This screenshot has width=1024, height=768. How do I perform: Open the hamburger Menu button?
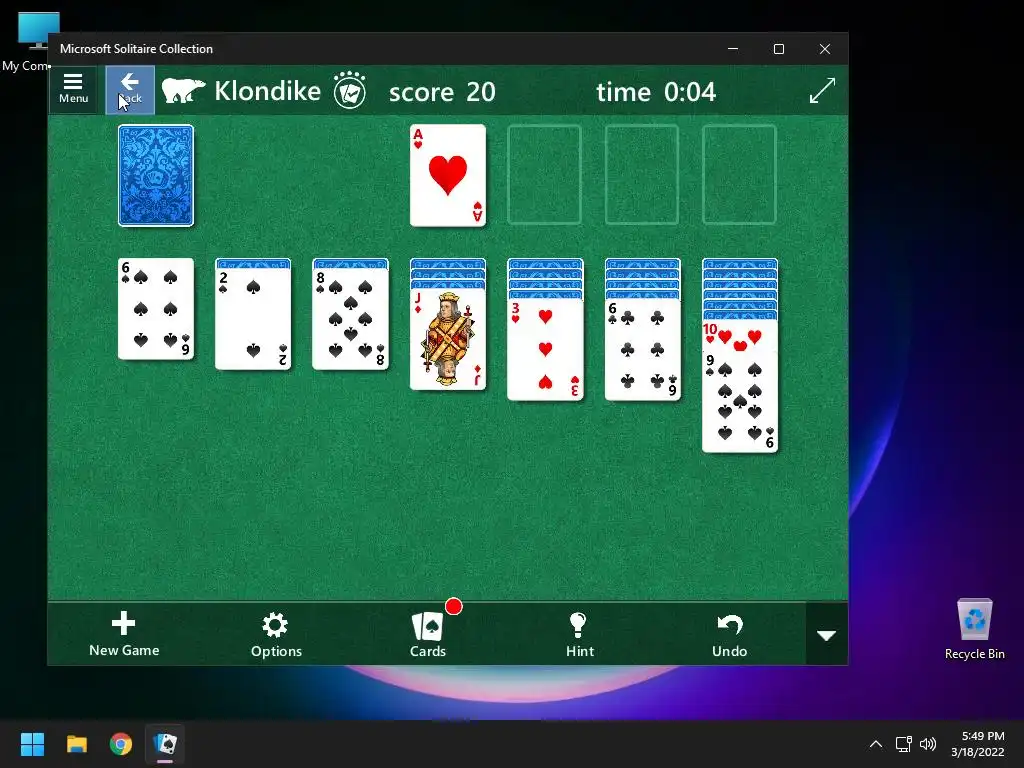[x=73, y=89]
